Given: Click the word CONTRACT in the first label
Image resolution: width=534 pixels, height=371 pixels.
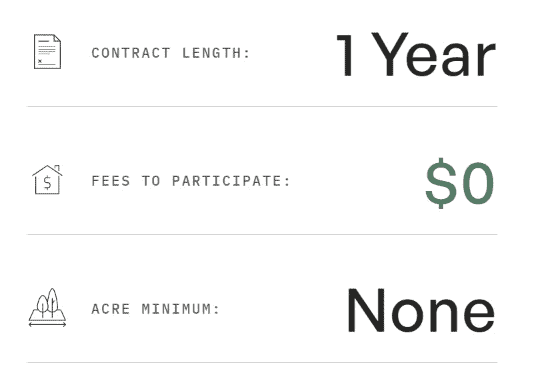Looking at the screenshot, I should (x=131, y=53).
